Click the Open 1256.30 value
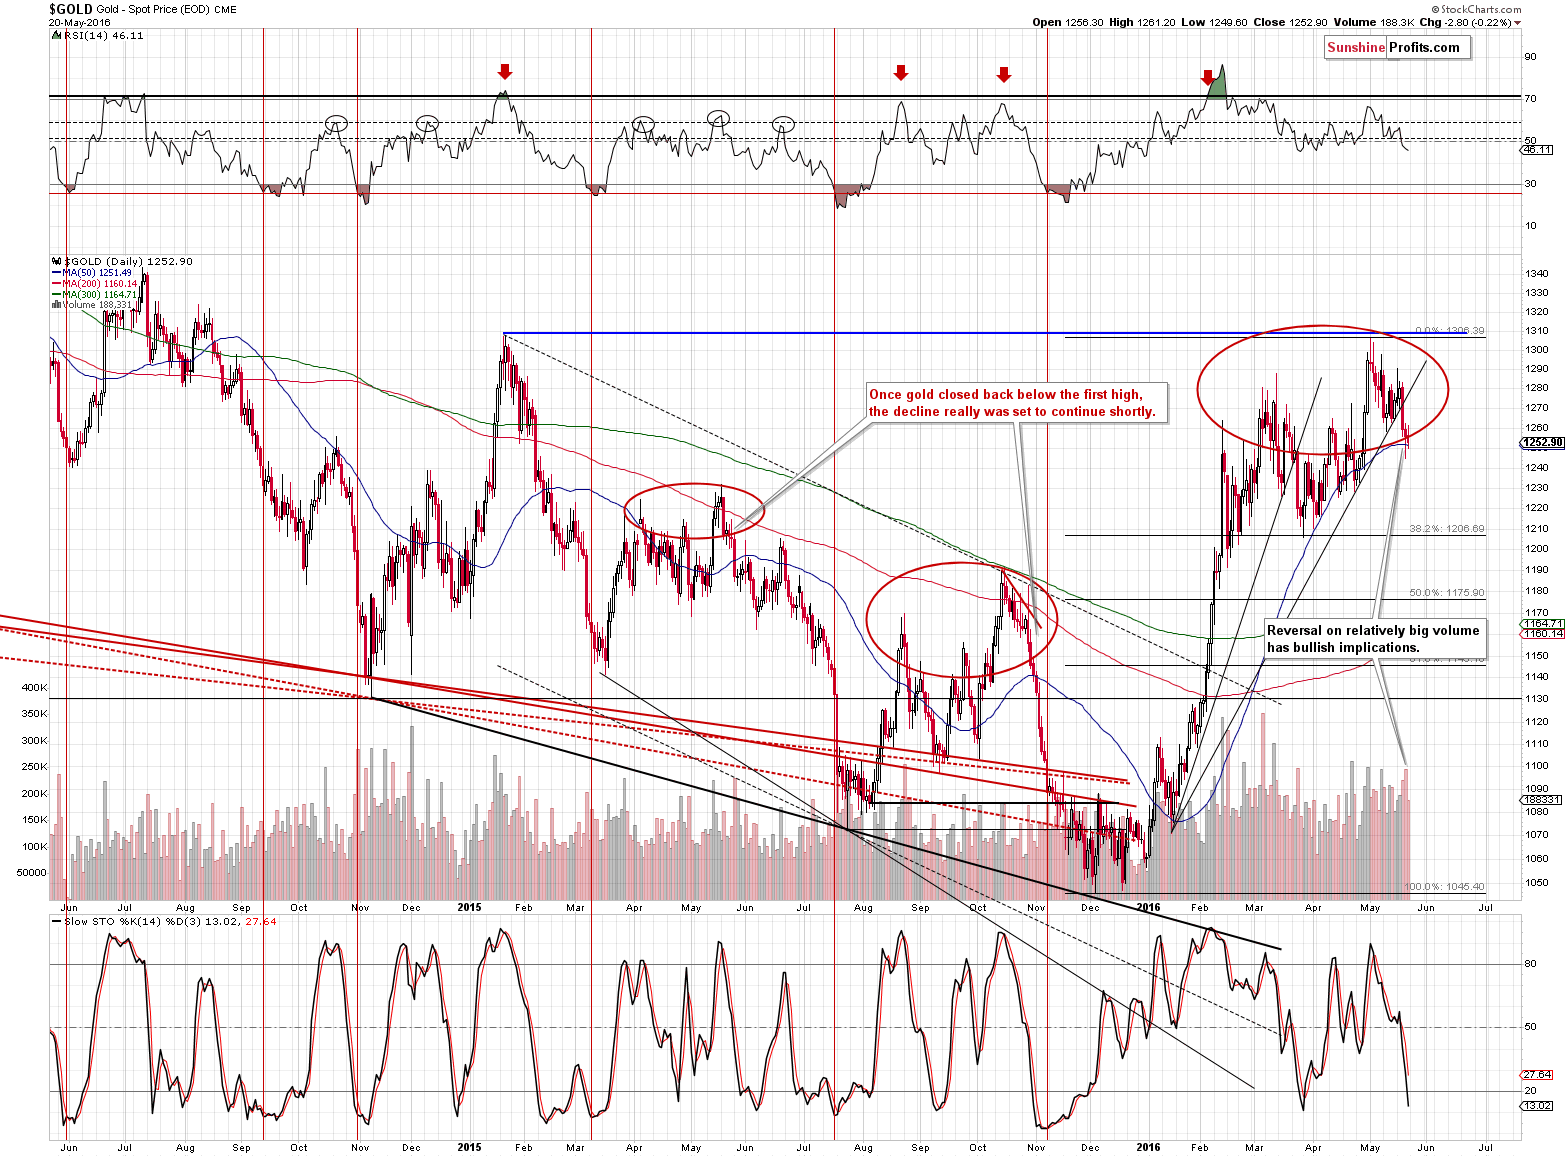This screenshot has height=1157, width=1565. pyautogui.click(x=1068, y=23)
